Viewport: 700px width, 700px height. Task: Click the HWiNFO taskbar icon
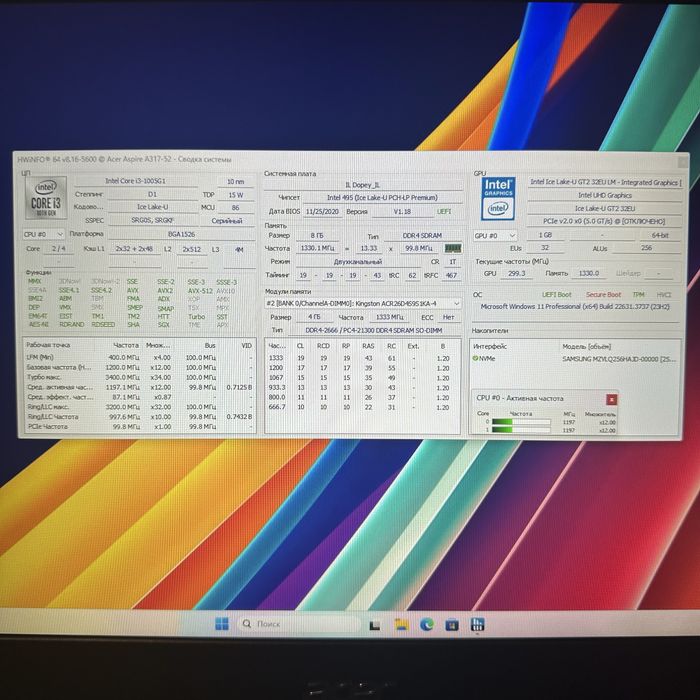point(477,624)
